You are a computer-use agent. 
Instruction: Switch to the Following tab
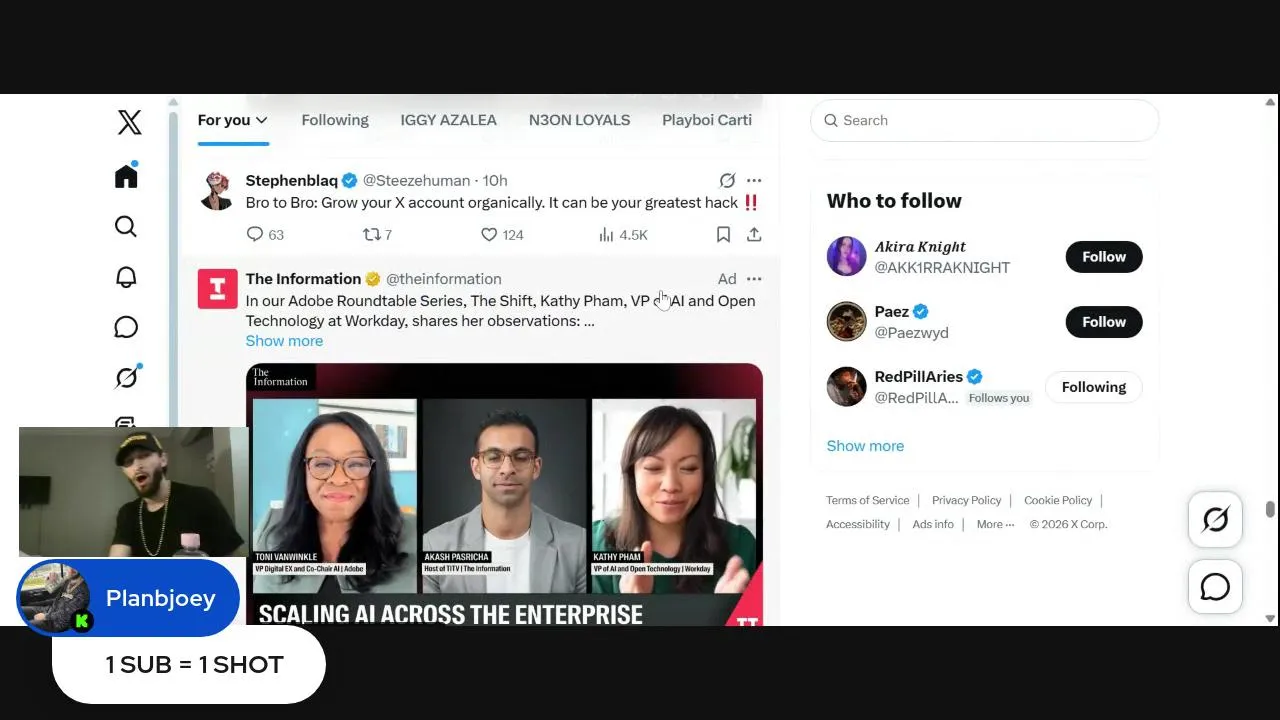[x=335, y=120]
